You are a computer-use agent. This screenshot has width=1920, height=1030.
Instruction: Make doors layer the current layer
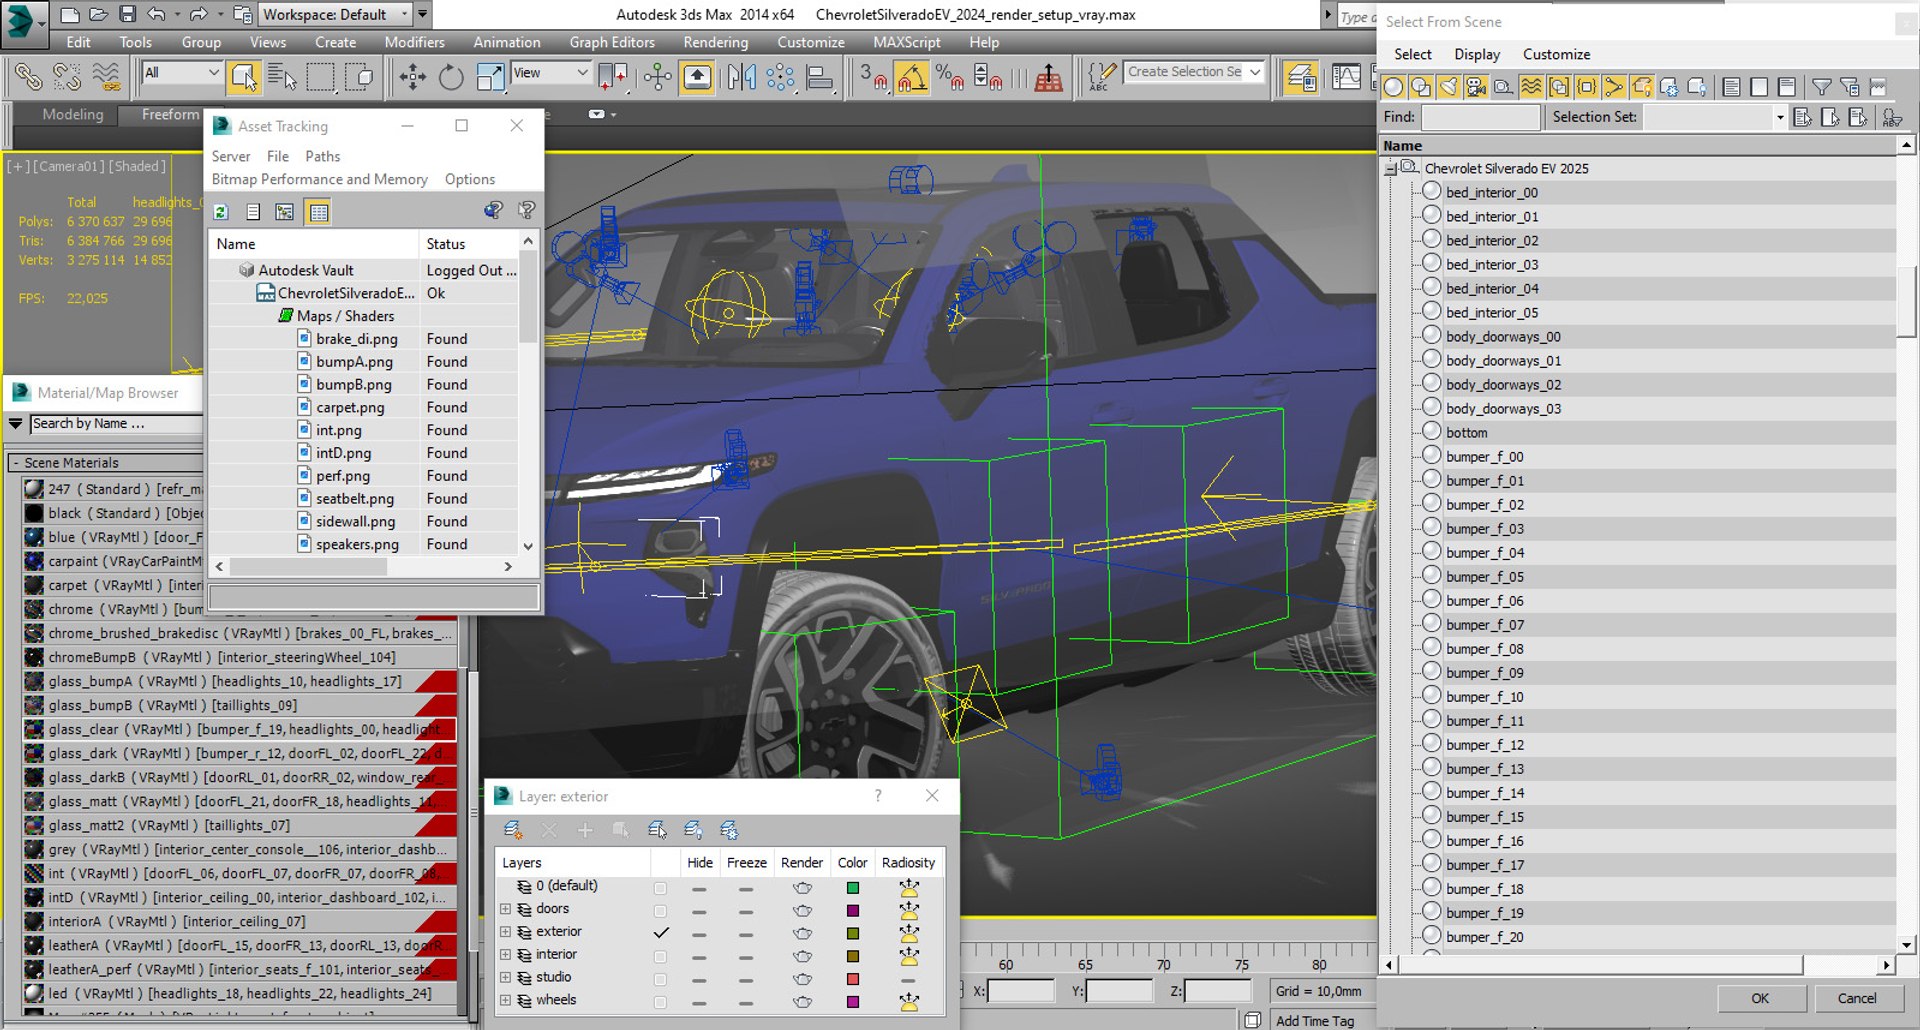pyautogui.click(x=660, y=910)
